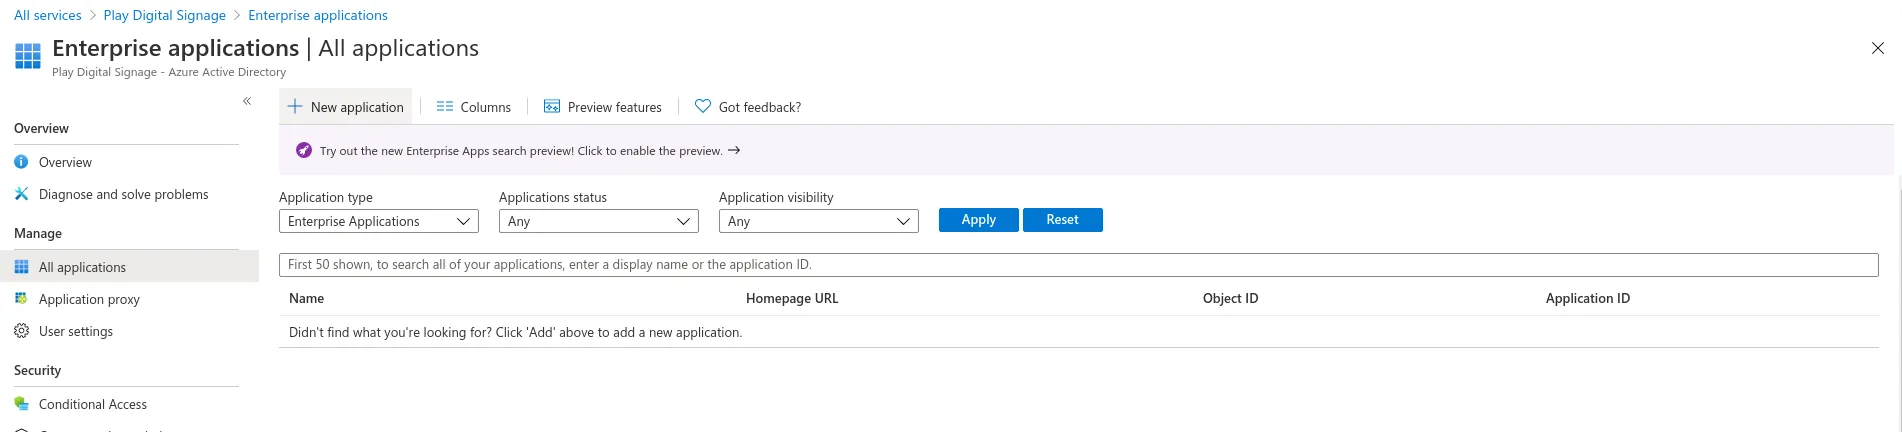
Task: Click the 'Didn't find what you're looking for' message
Action: pos(515,332)
